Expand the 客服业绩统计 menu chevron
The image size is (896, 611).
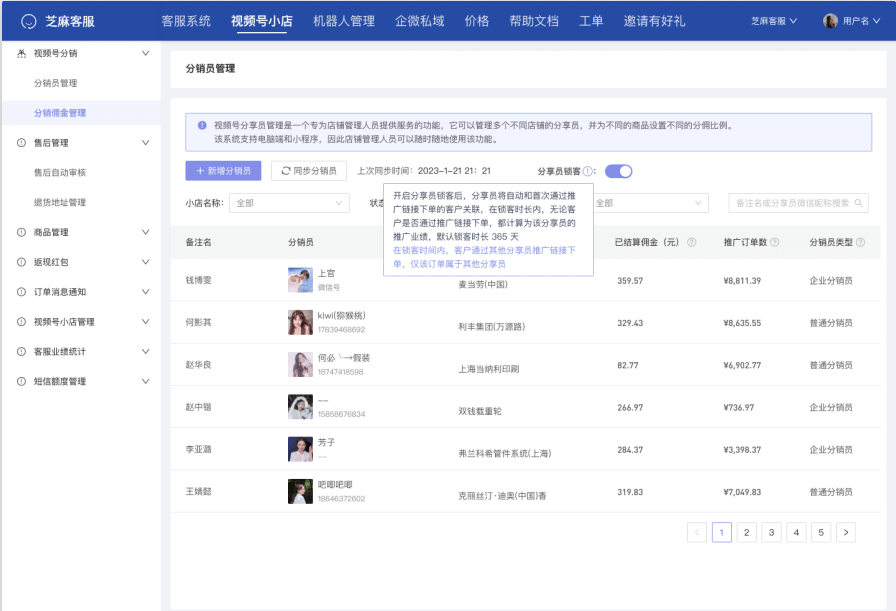tap(146, 352)
